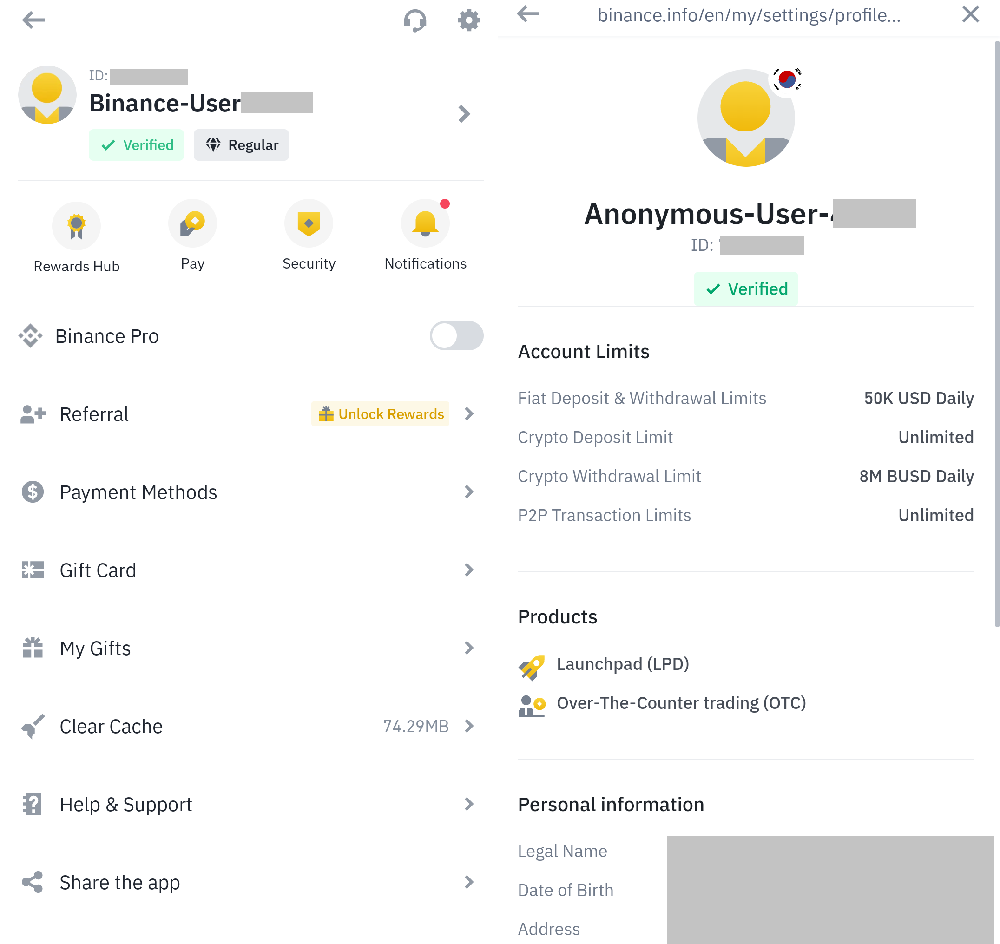Expand Help & Support chevron

469,804
